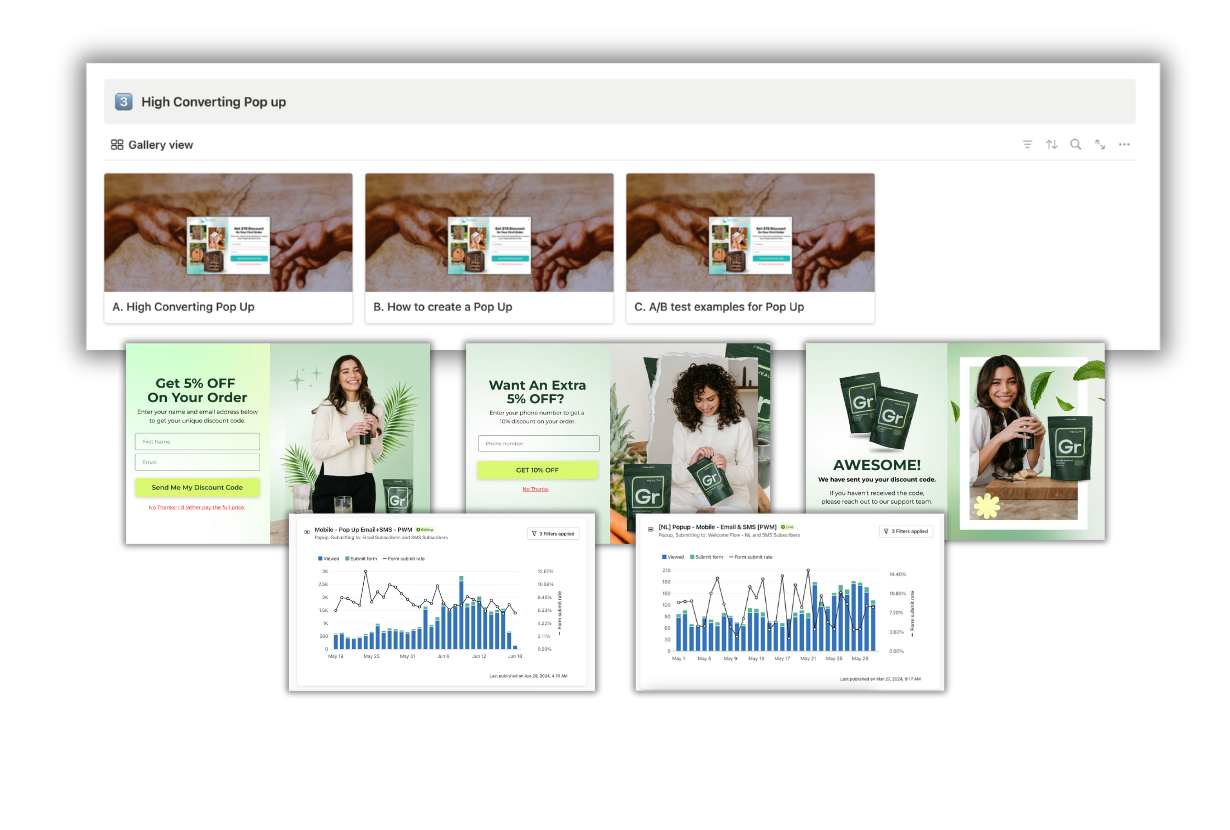Image resolution: width=1230 pixels, height=830 pixels.
Task: Click the number 3 emoji heading icon
Action: pyautogui.click(x=124, y=102)
